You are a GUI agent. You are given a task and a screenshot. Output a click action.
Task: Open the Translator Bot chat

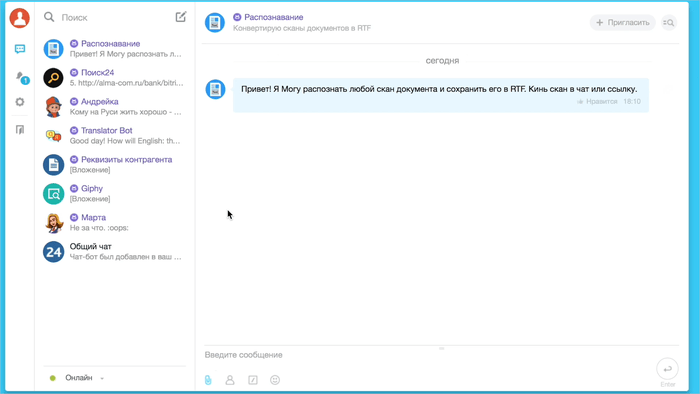[114, 136]
